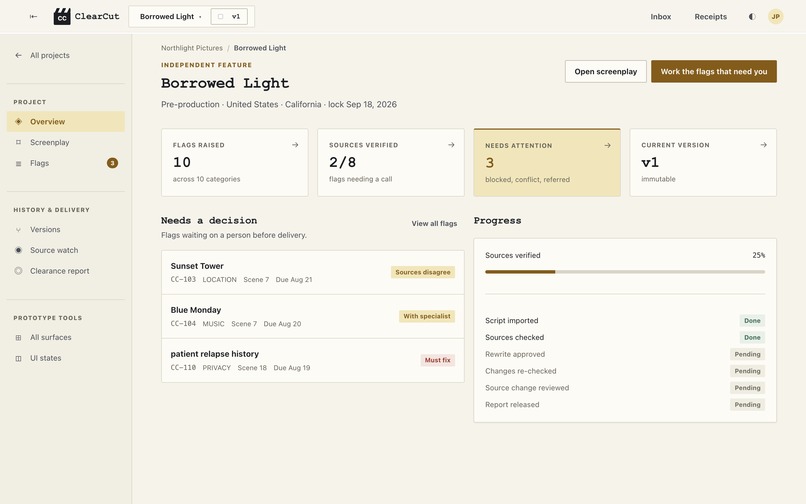Click the arrow on Needs Attention card
806x504 pixels.
tap(608, 146)
